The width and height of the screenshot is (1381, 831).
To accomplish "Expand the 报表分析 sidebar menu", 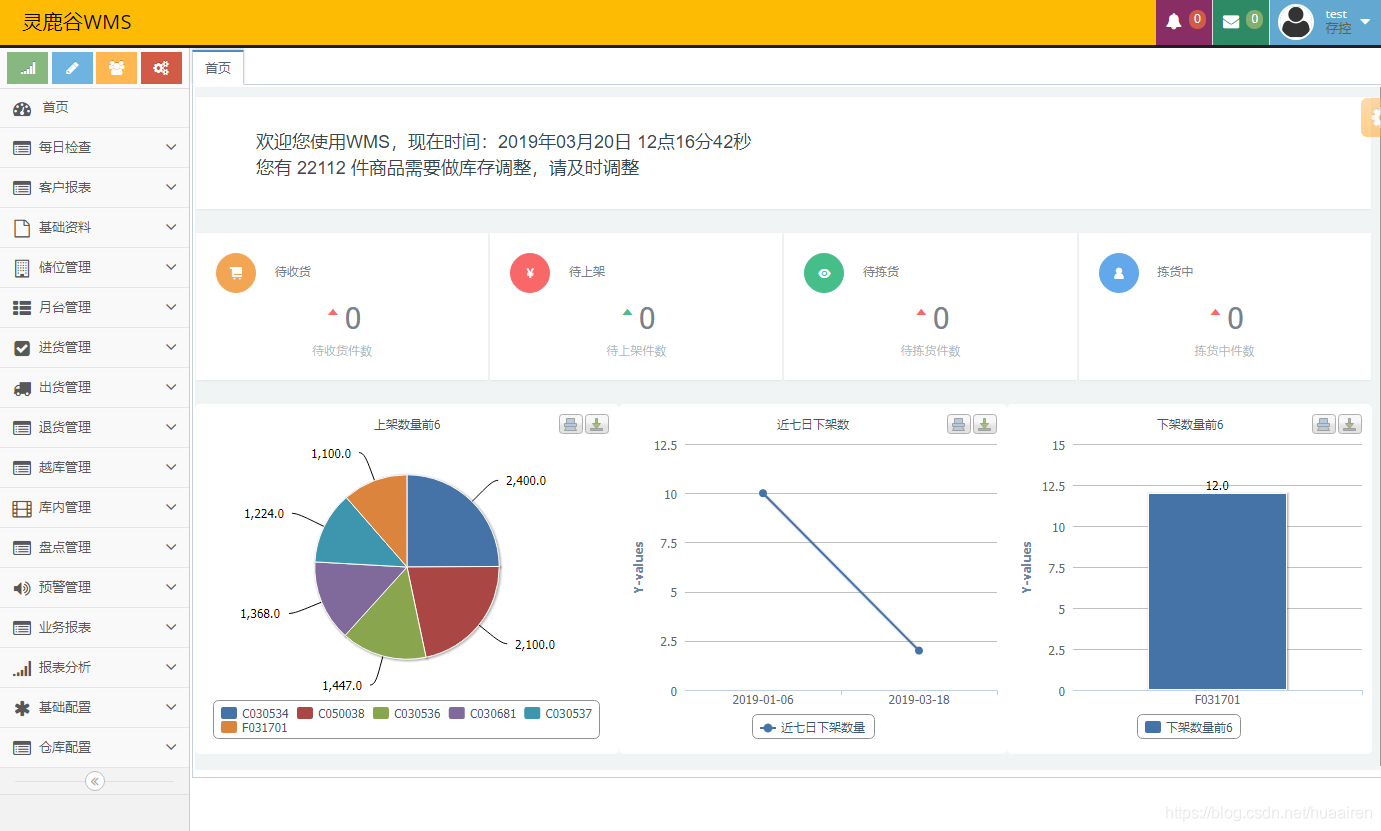I will tap(94, 667).
